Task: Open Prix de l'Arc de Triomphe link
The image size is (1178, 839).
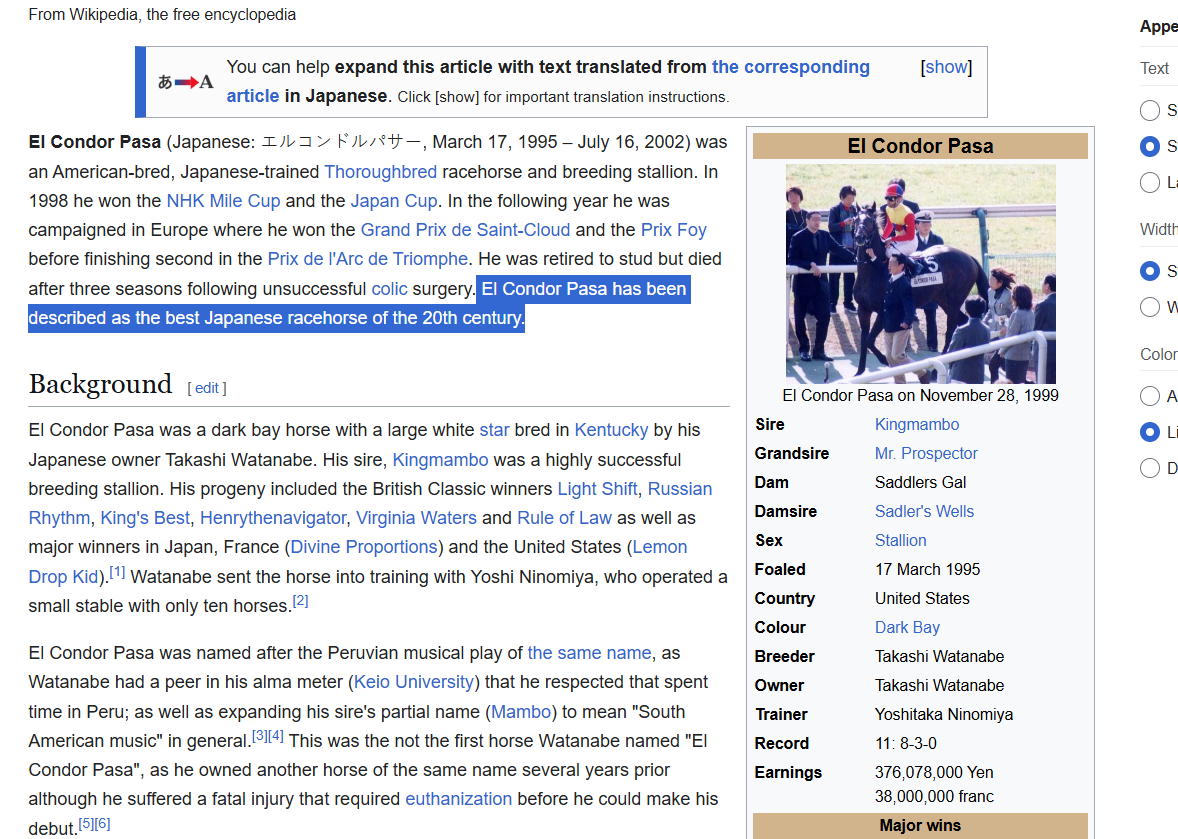Action: tap(367, 259)
